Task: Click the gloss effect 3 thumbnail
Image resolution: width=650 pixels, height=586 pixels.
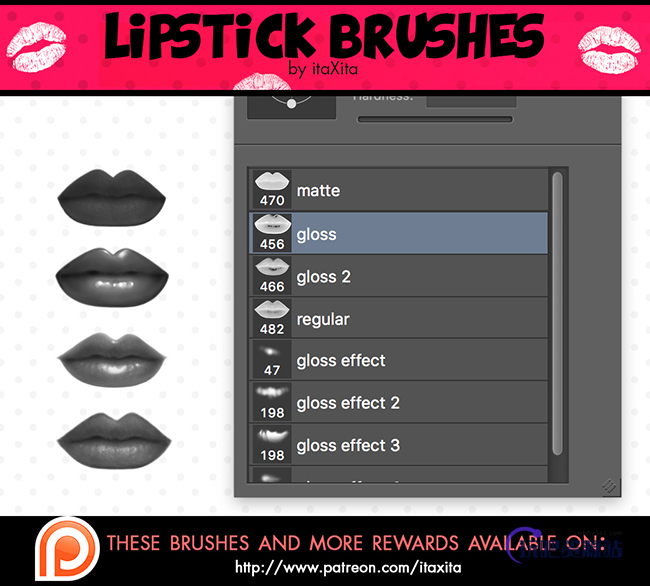Action: point(272,445)
